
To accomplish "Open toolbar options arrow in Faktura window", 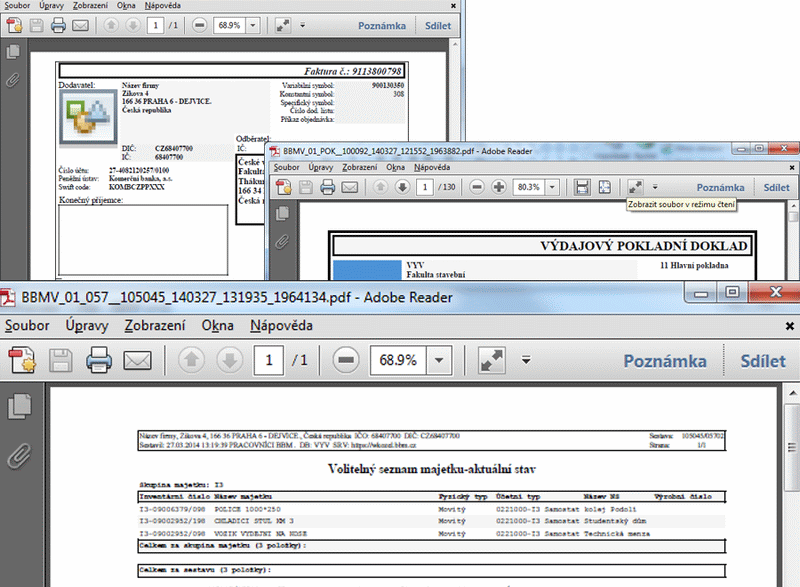I will click(x=303, y=24).
